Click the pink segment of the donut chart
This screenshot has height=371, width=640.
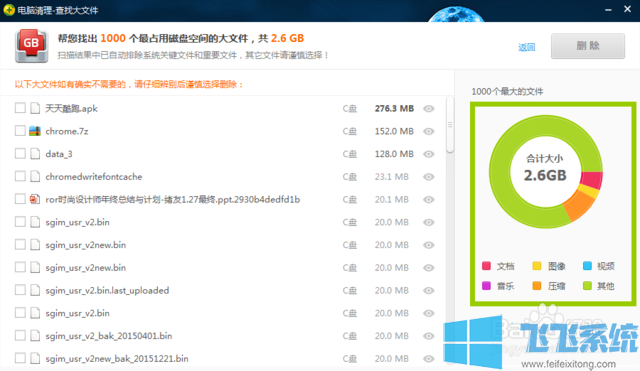pos(592,180)
